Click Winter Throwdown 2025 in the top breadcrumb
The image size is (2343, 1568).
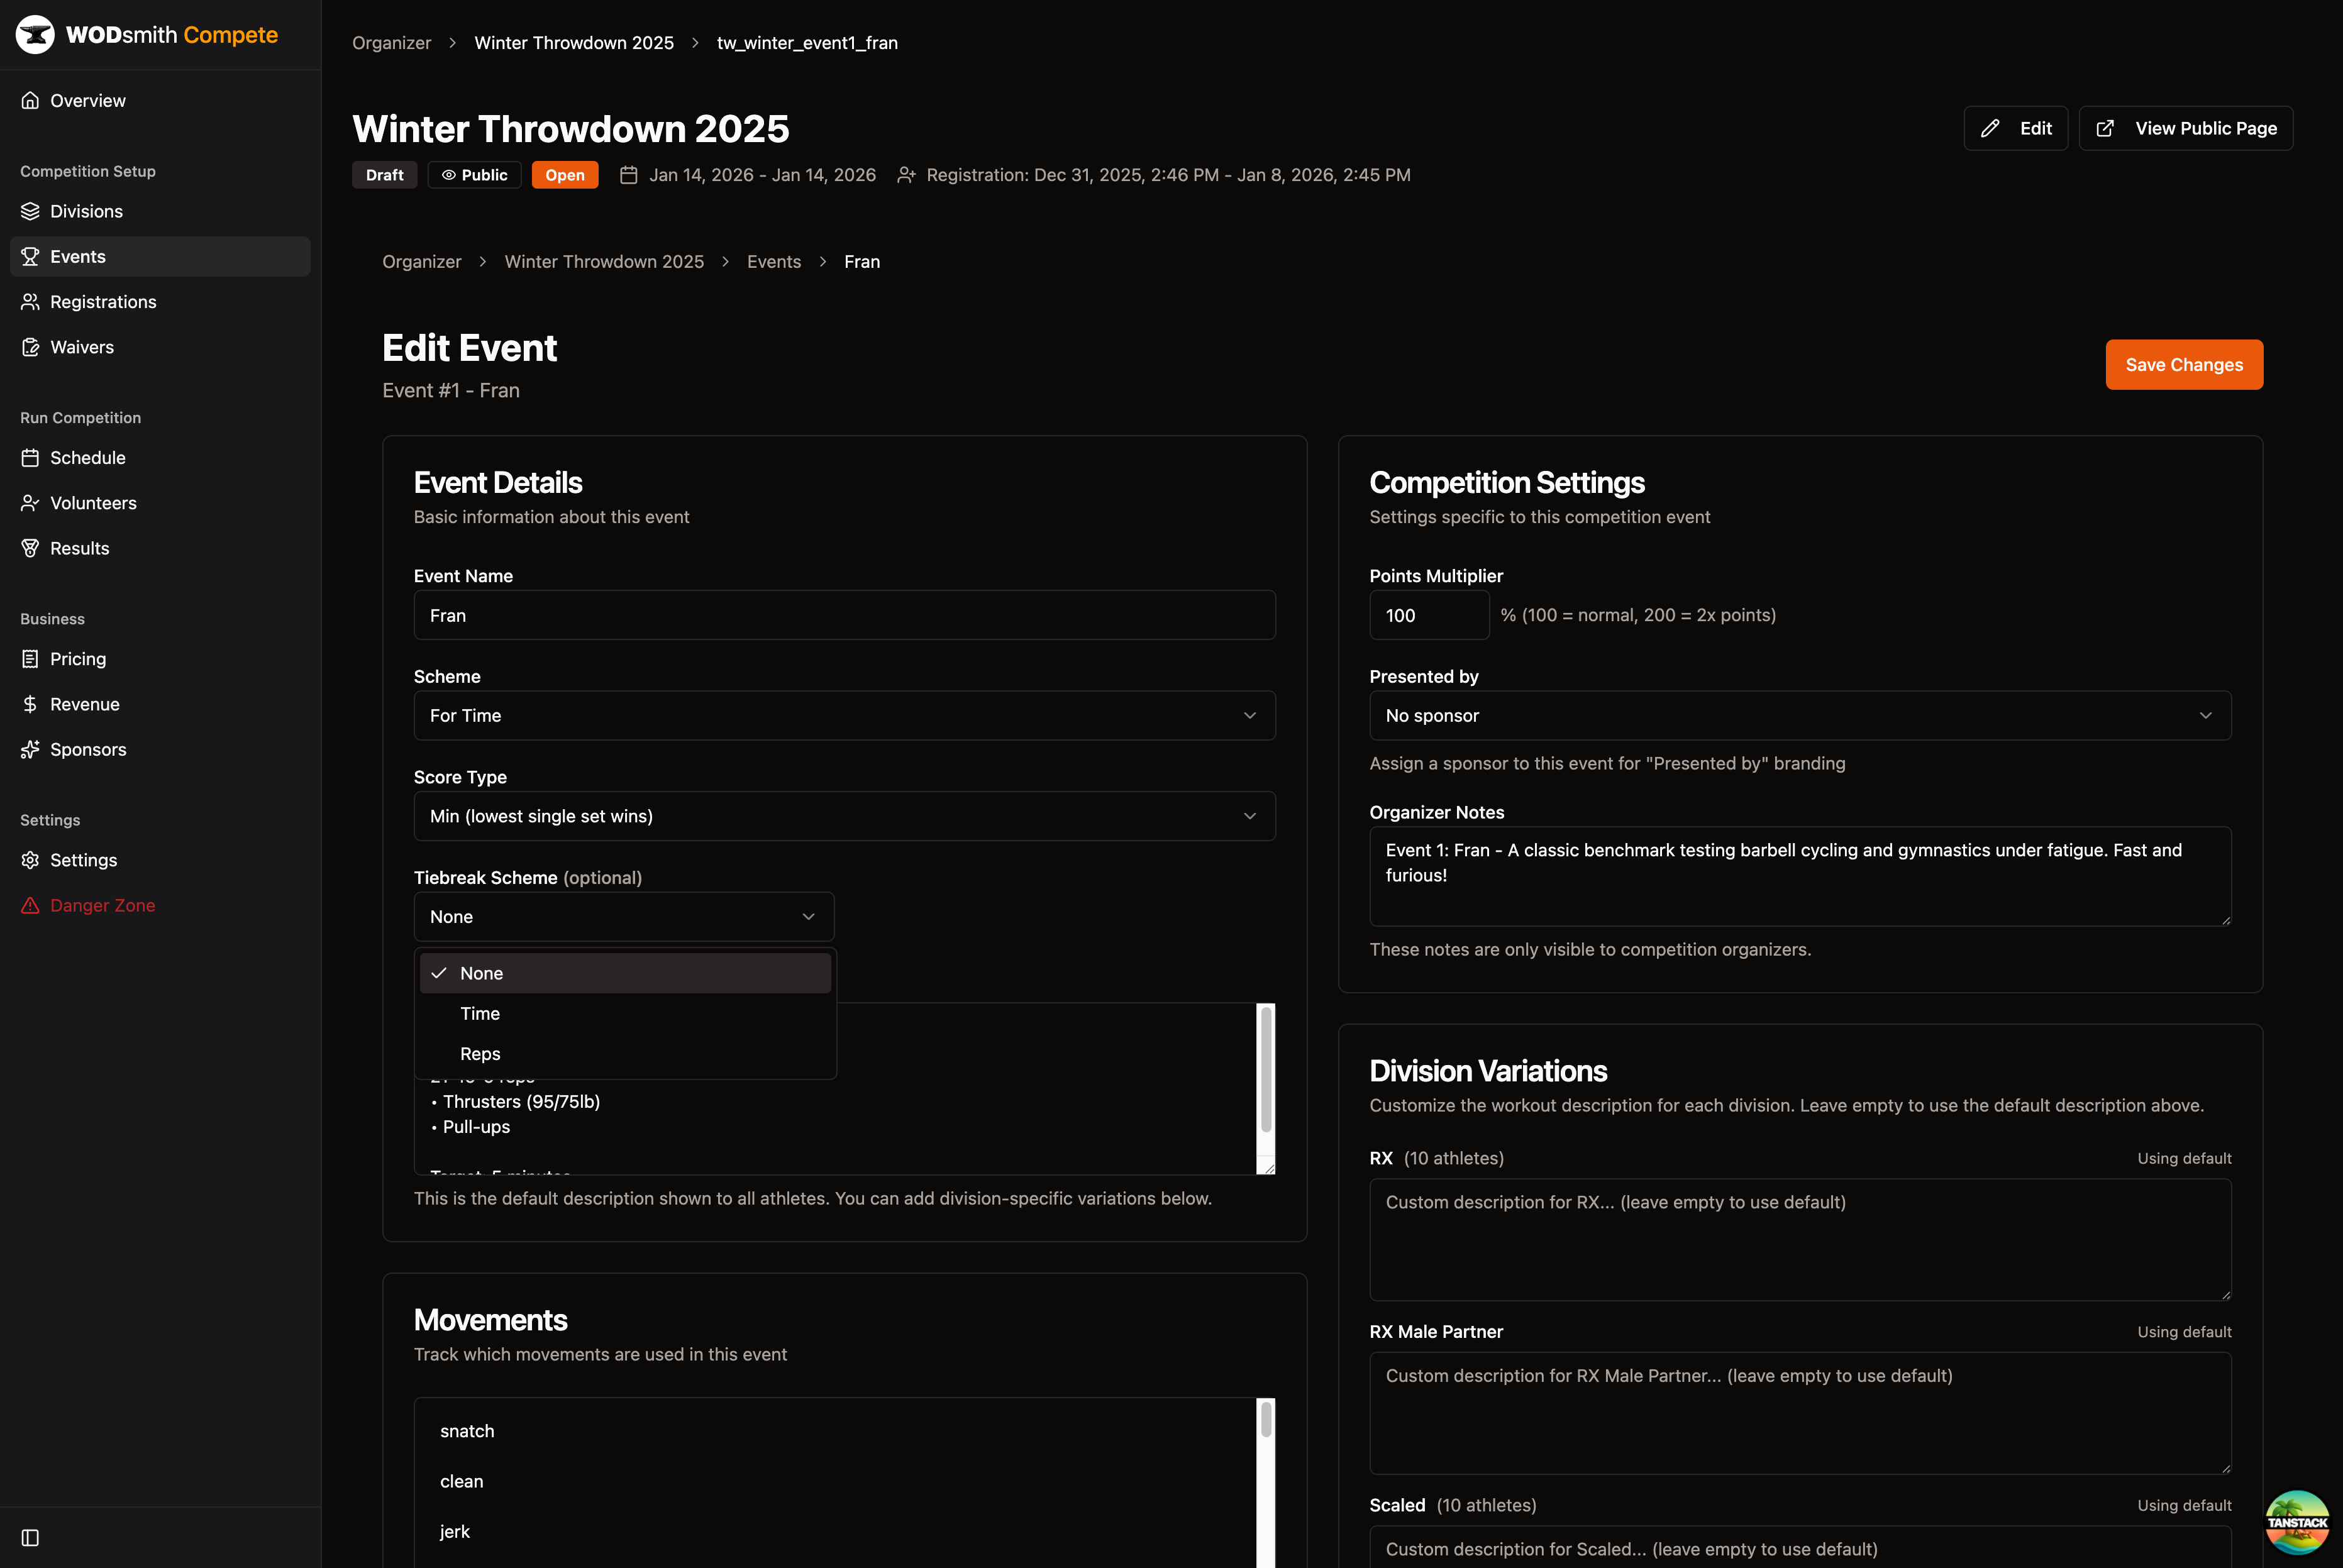574,43
